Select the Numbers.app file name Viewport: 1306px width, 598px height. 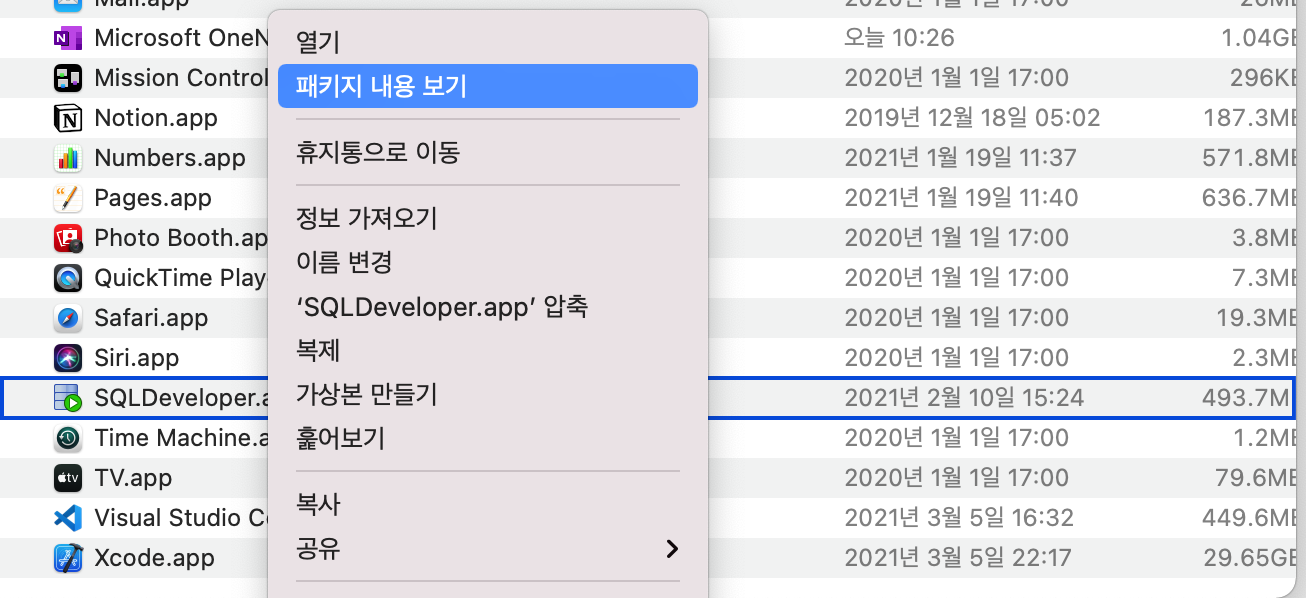(x=170, y=158)
